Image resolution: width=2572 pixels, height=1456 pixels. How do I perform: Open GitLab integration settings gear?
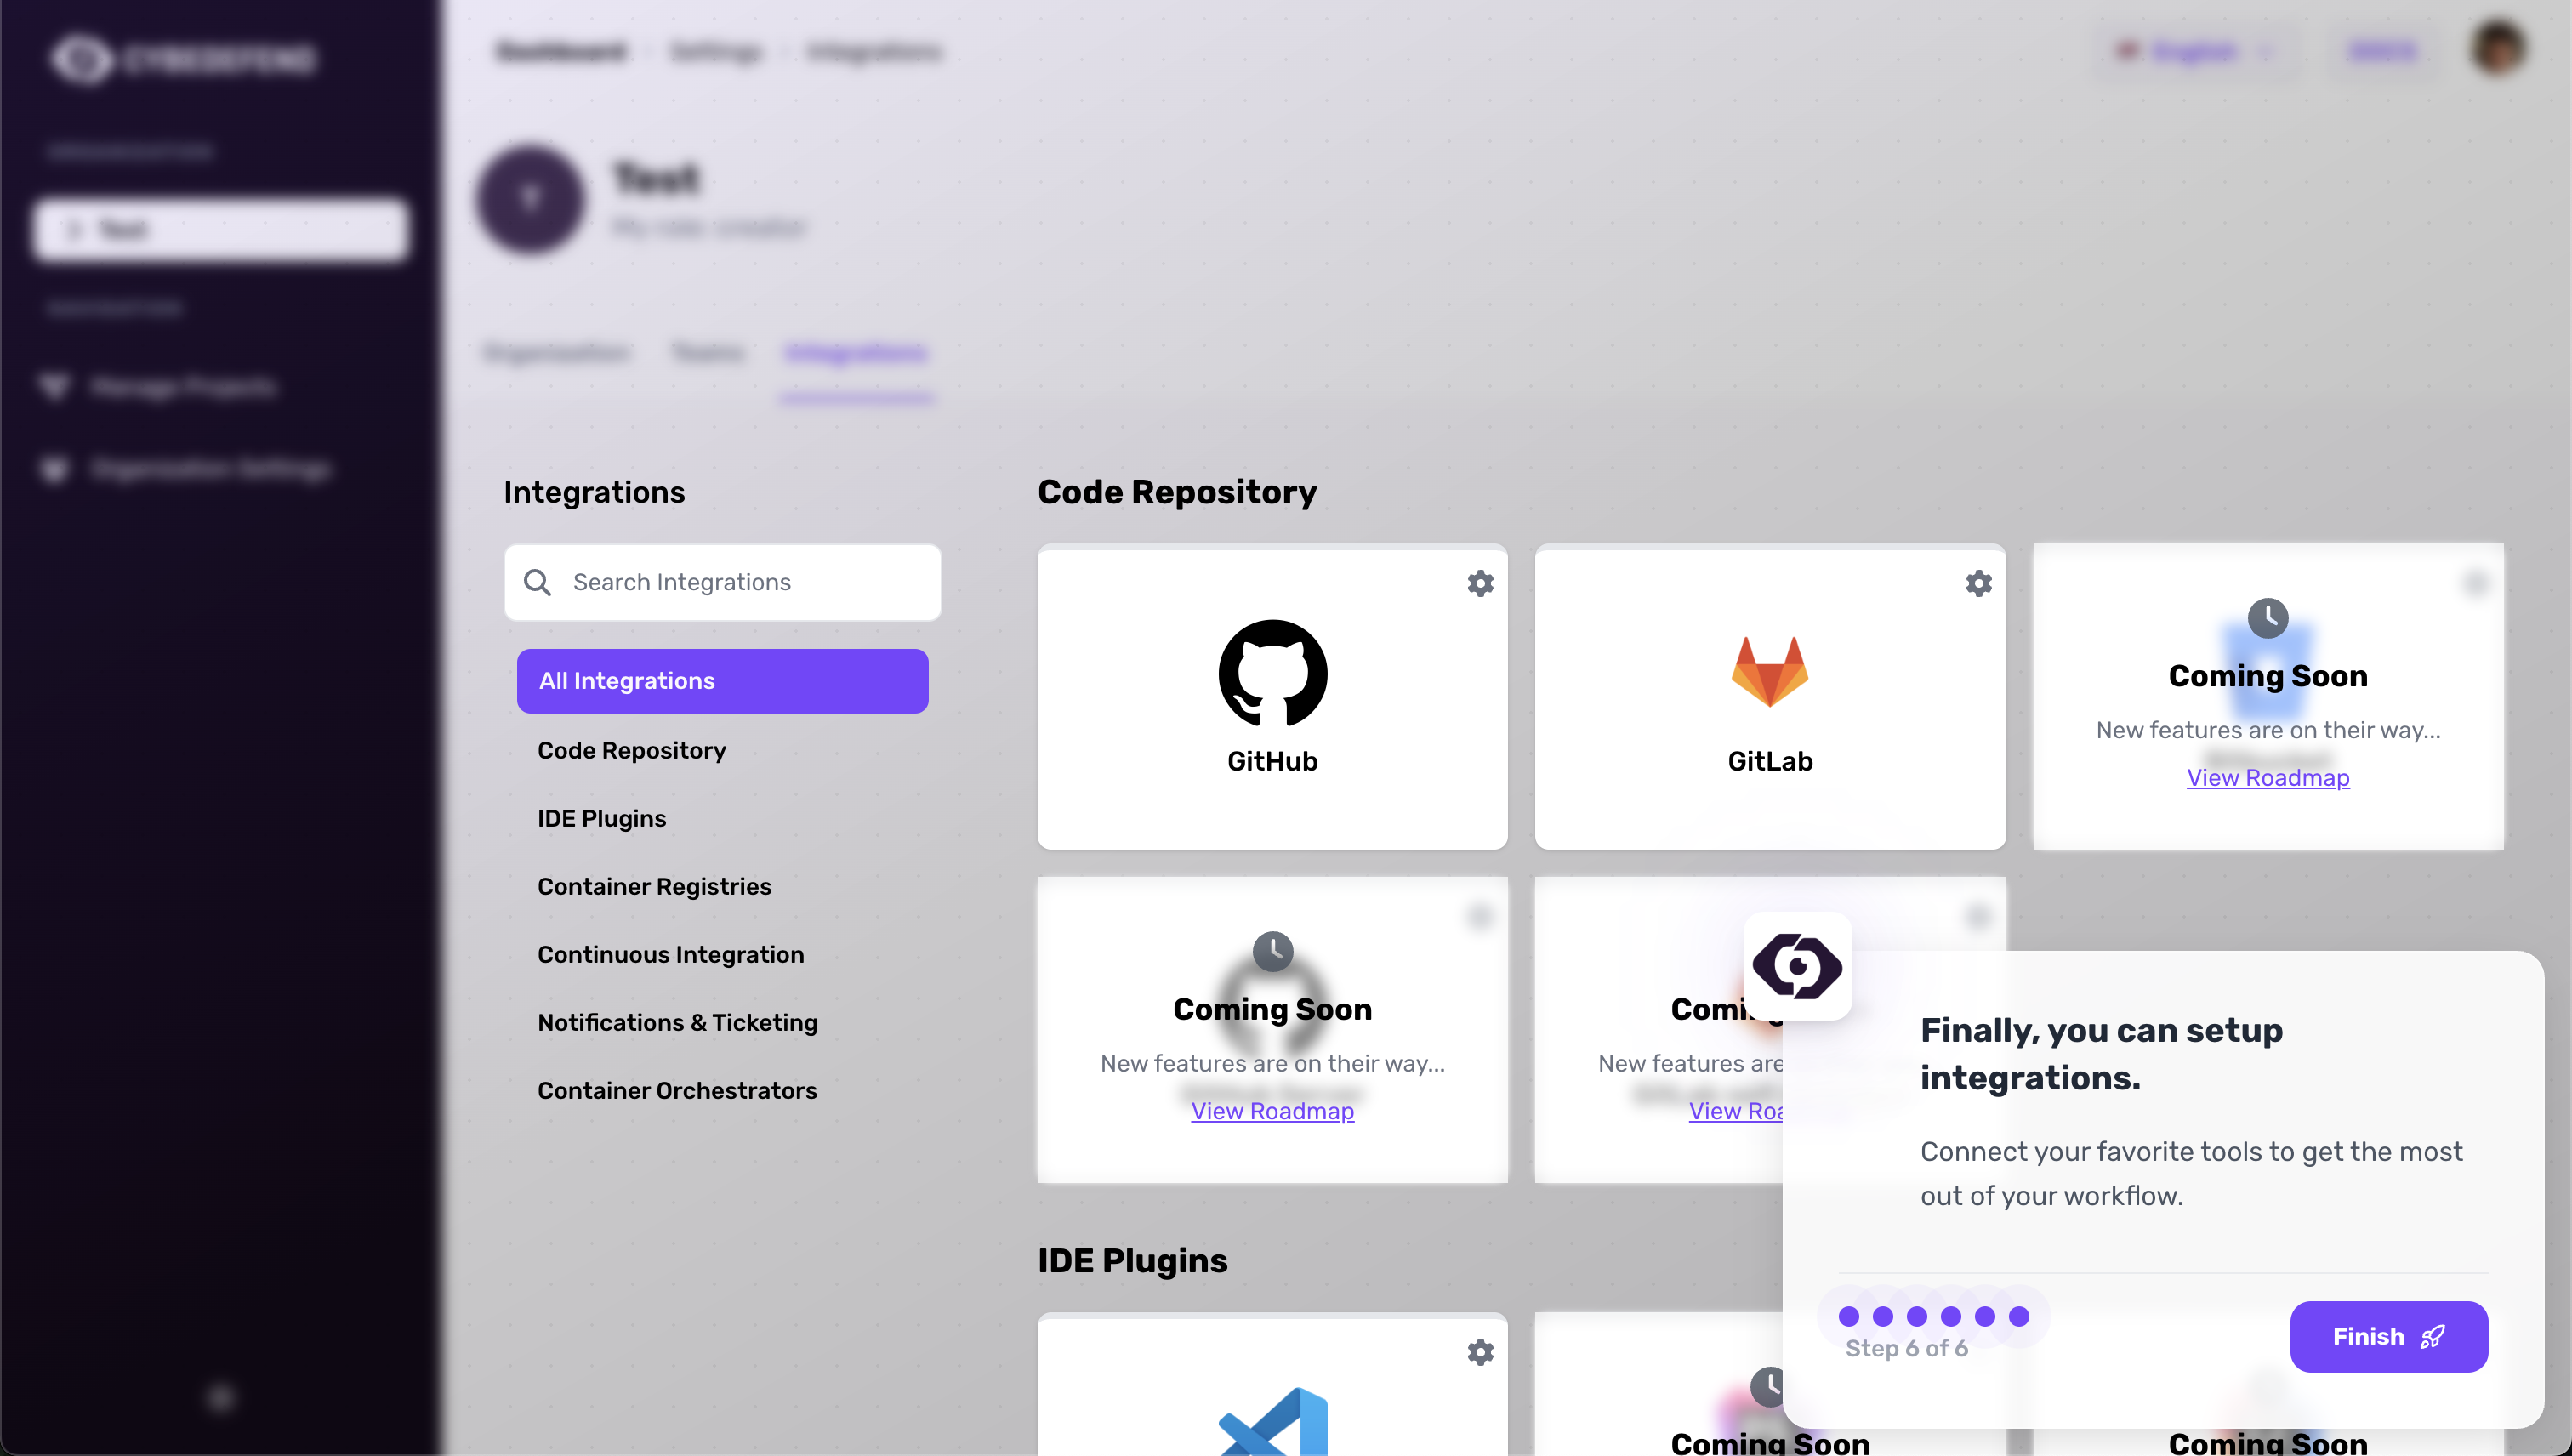click(x=1978, y=583)
